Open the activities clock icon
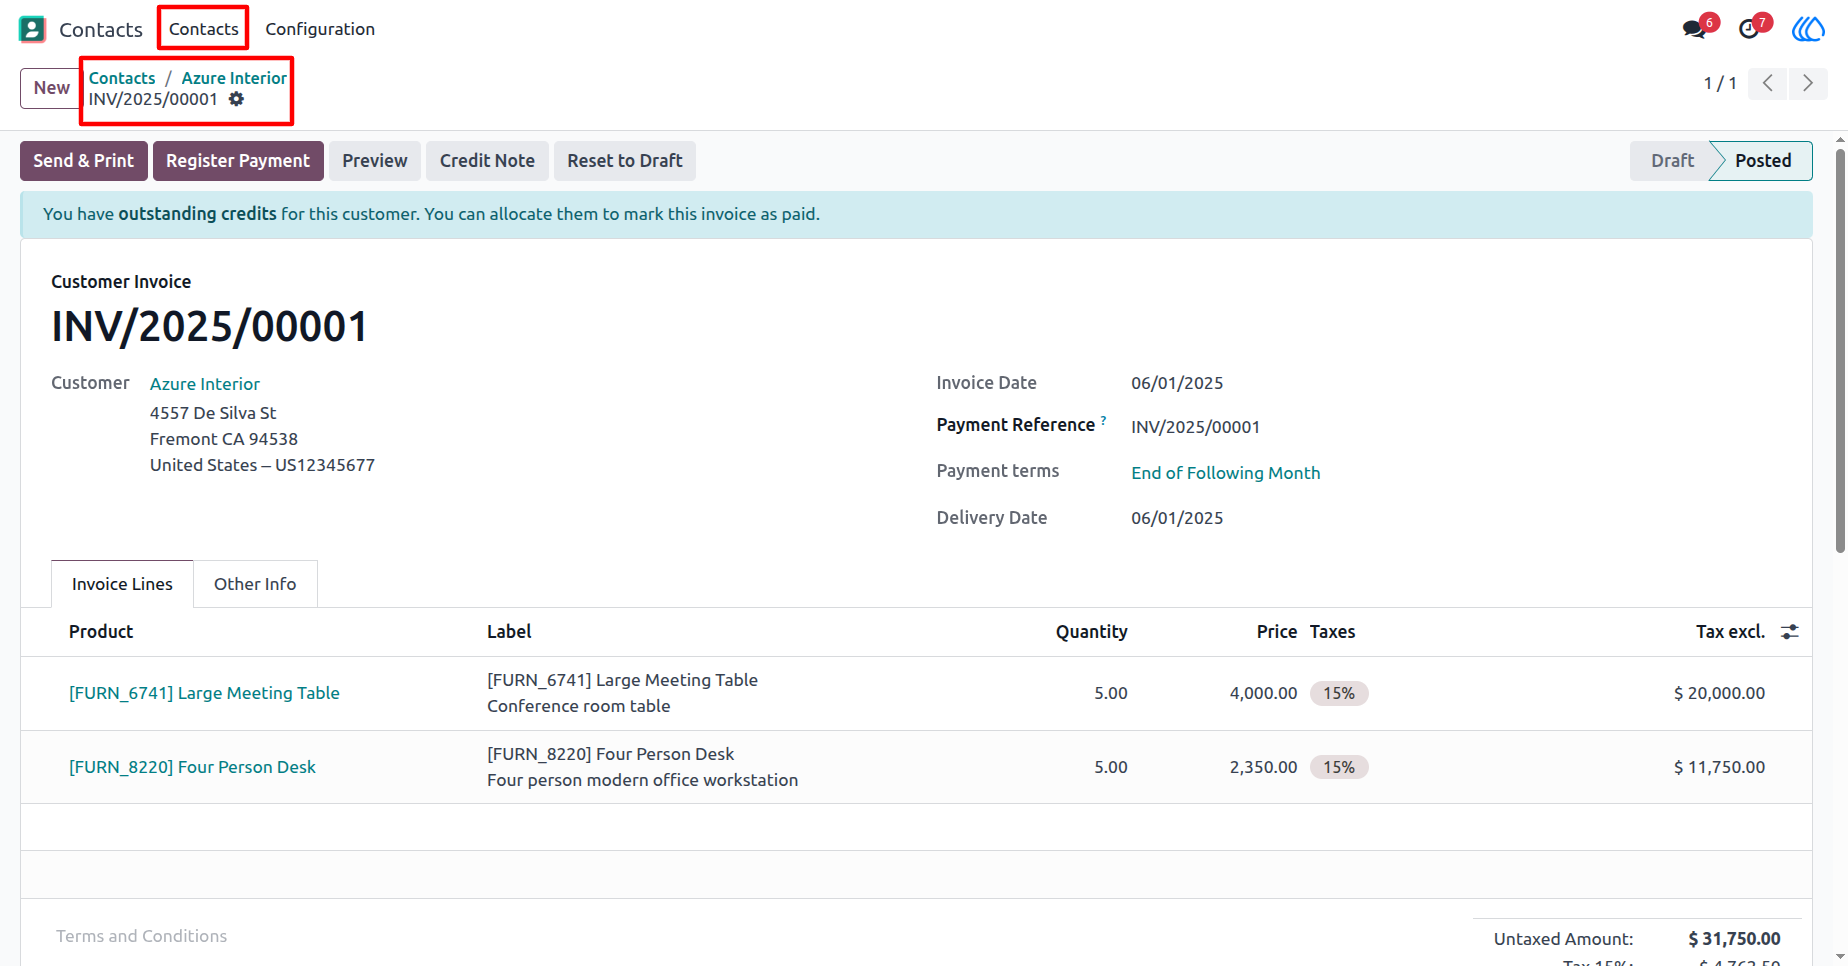The height and width of the screenshot is (966, 1848). click(x=1749, y=29)
